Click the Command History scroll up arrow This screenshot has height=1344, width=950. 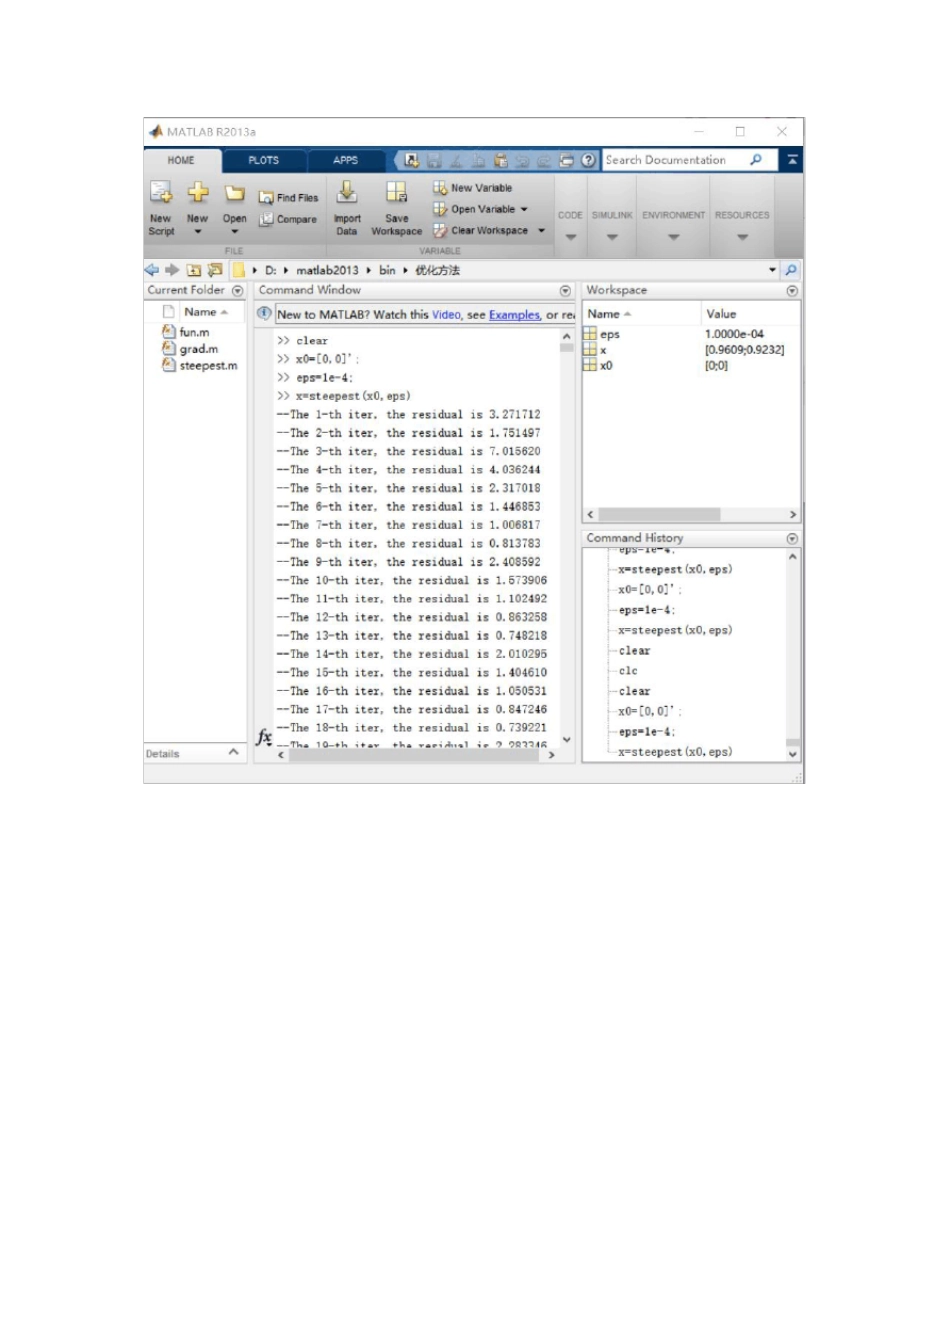click(792, 557)
